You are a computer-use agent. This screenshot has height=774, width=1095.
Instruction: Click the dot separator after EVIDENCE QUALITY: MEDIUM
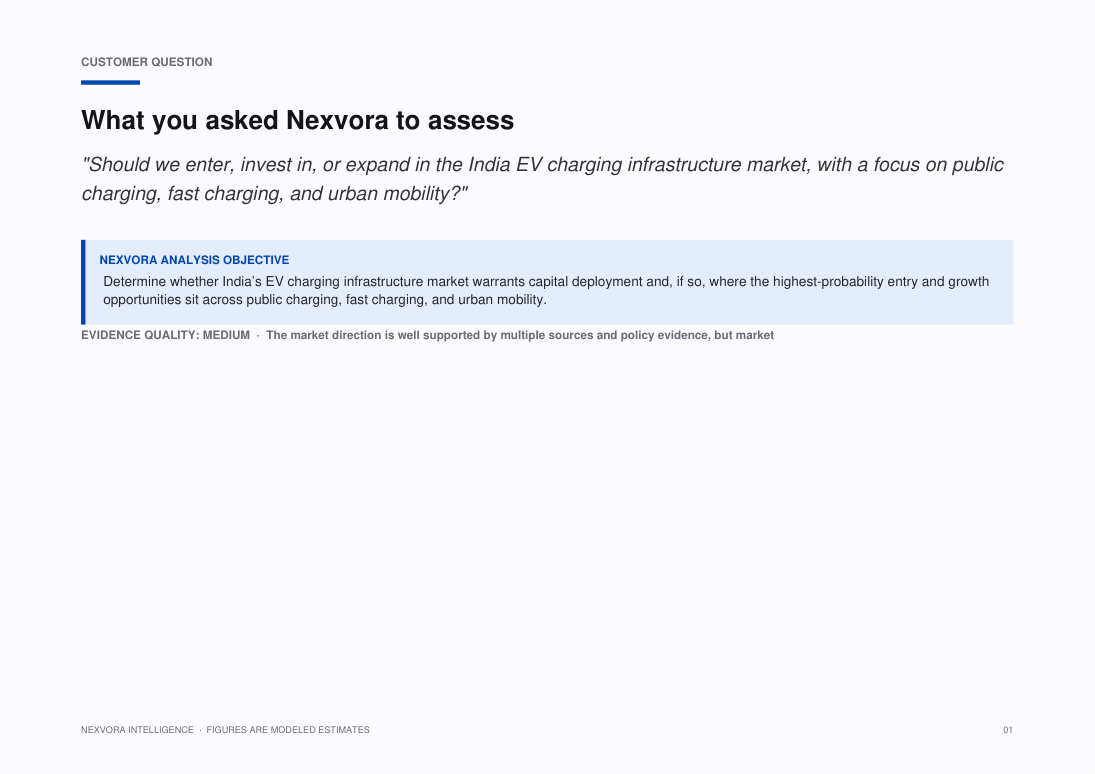258,336
